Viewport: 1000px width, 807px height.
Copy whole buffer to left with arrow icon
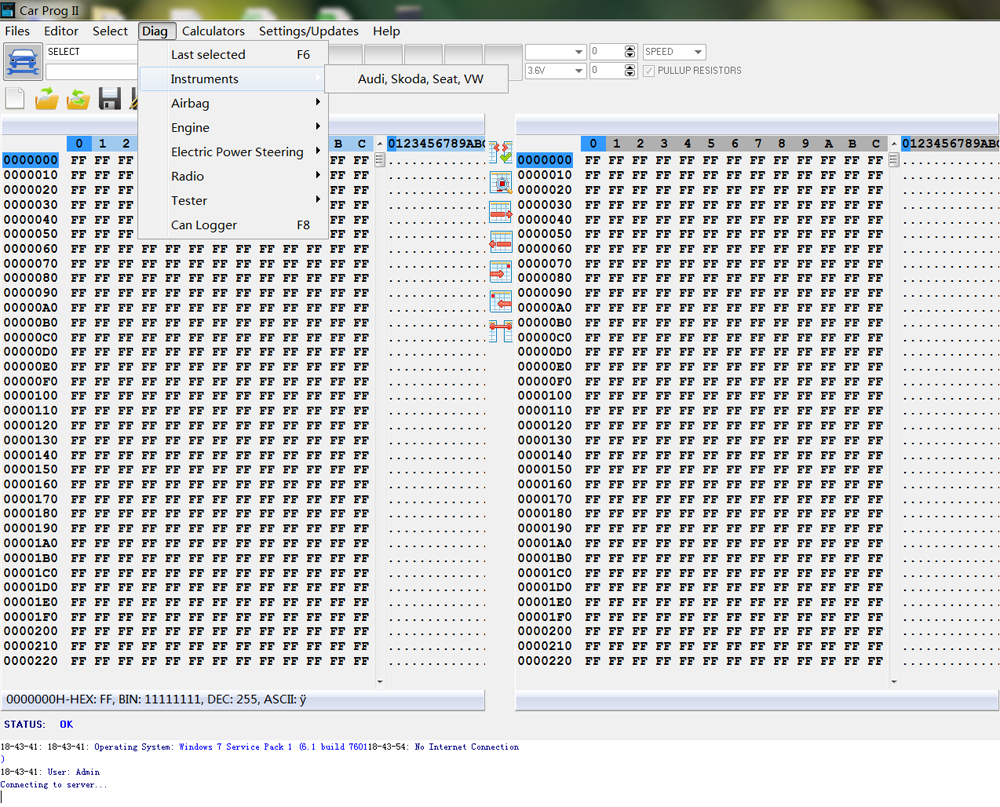[501, 242]
